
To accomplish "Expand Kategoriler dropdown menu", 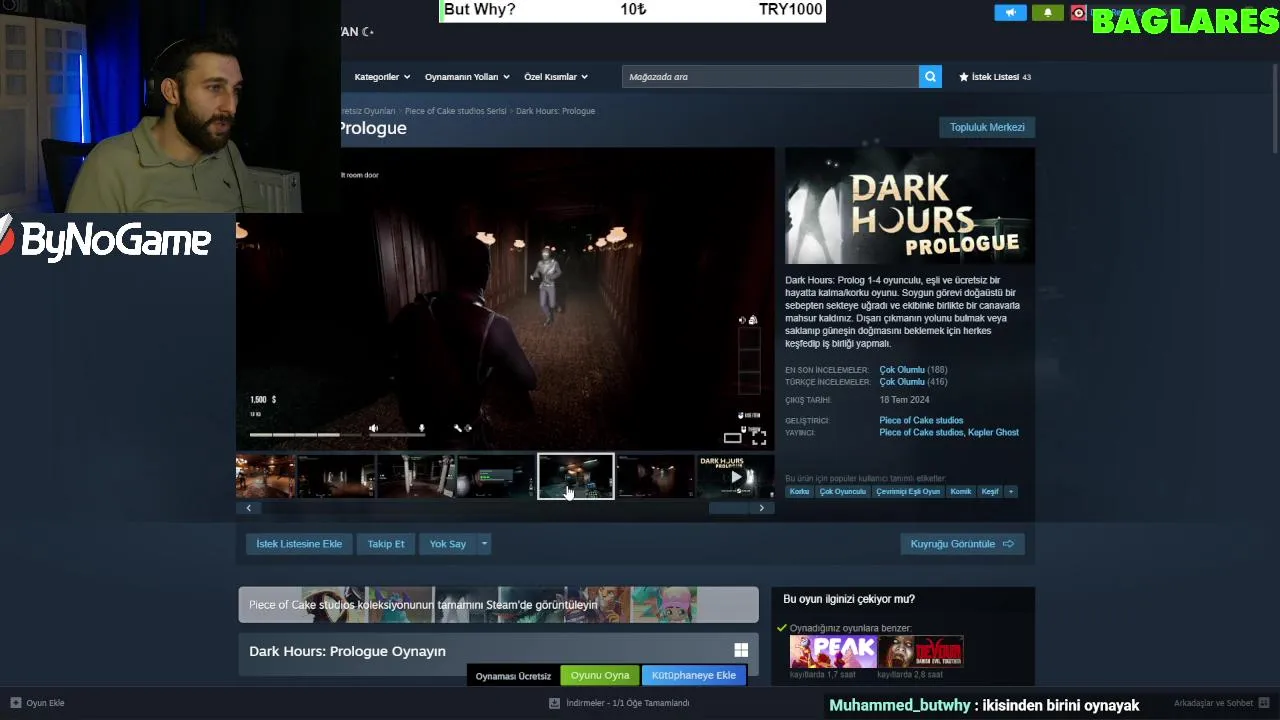I will click(x=381, y=77).
